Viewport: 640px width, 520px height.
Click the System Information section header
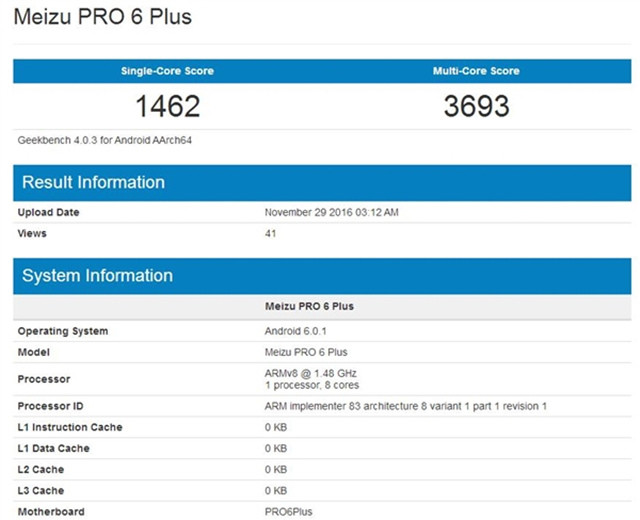coord(97,275)
